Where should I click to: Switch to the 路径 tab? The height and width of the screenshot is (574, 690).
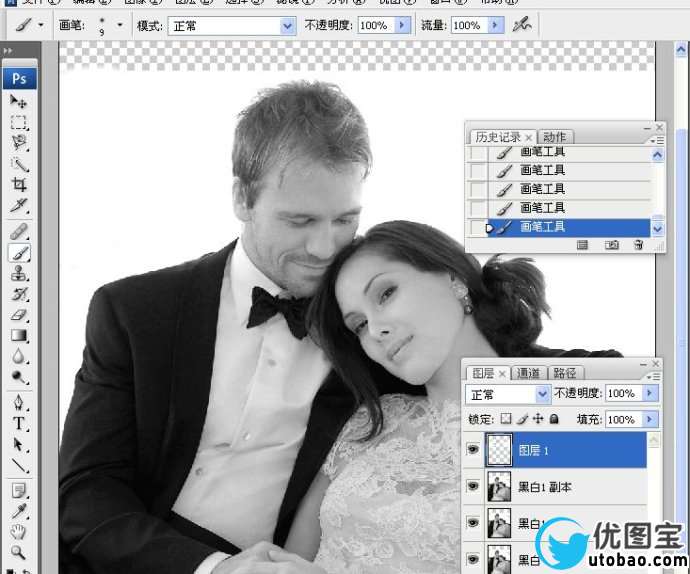point(565,373)
